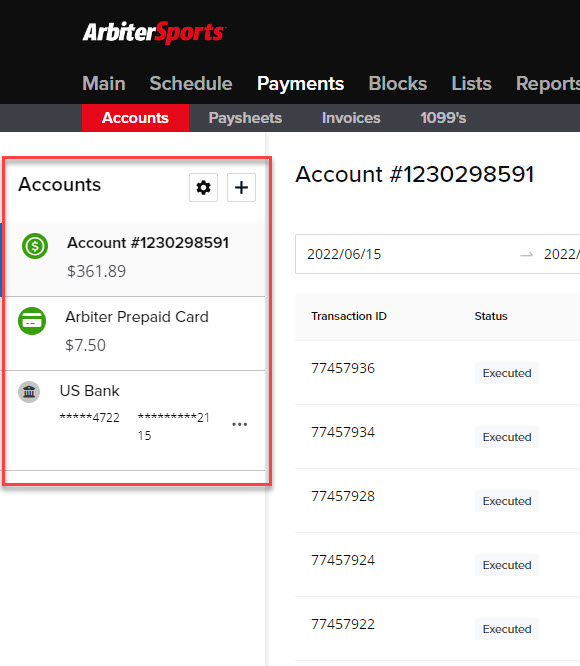This screenshot has width=580, height=666.
Task: Click the Transaction ID column header
Action: pos(349,316)
